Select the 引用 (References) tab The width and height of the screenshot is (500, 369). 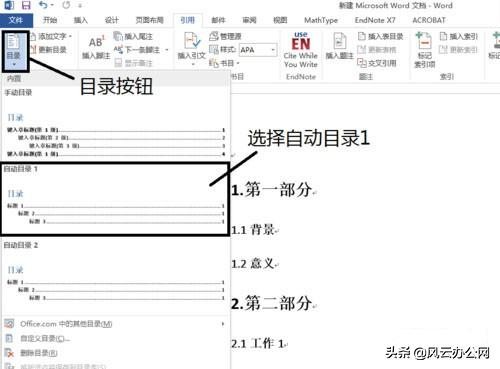tap(187, 20)
